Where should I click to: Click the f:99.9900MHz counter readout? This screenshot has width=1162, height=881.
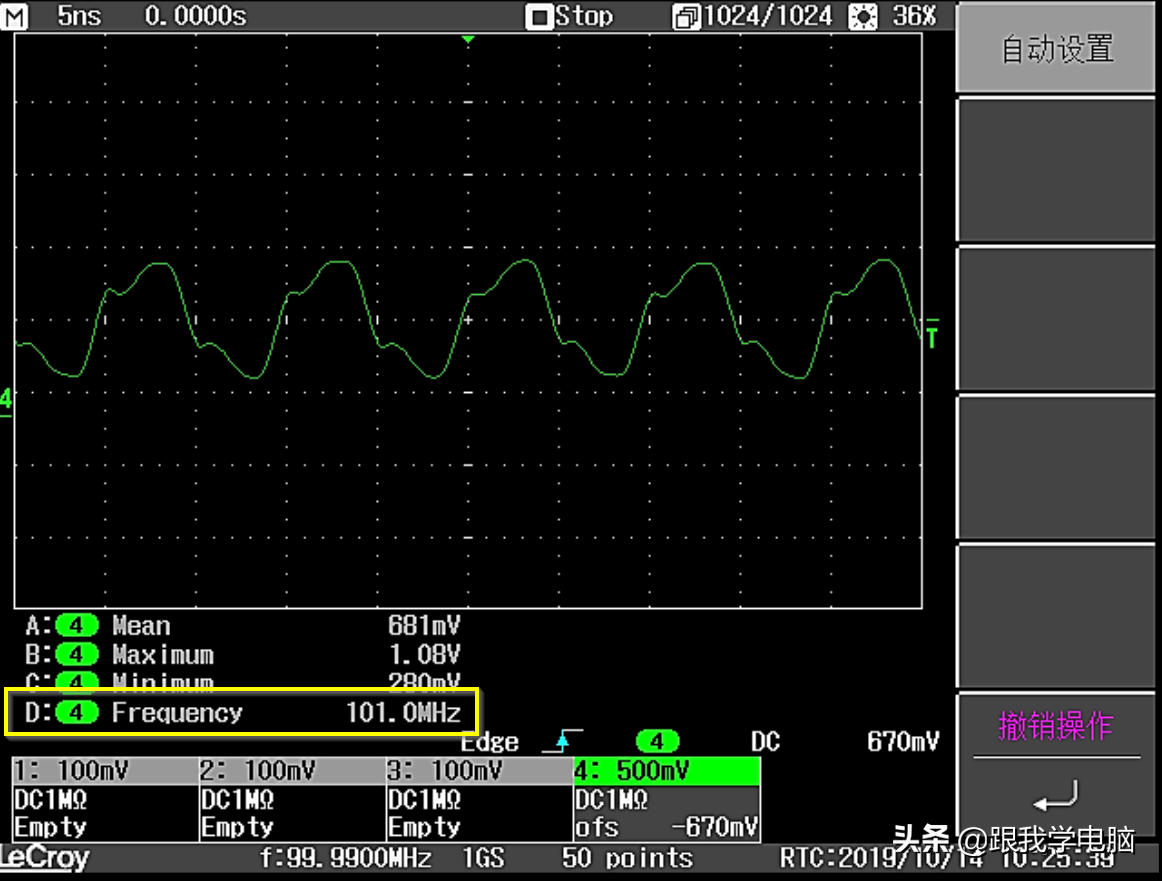pyautogui.click(x=345, y=858)
